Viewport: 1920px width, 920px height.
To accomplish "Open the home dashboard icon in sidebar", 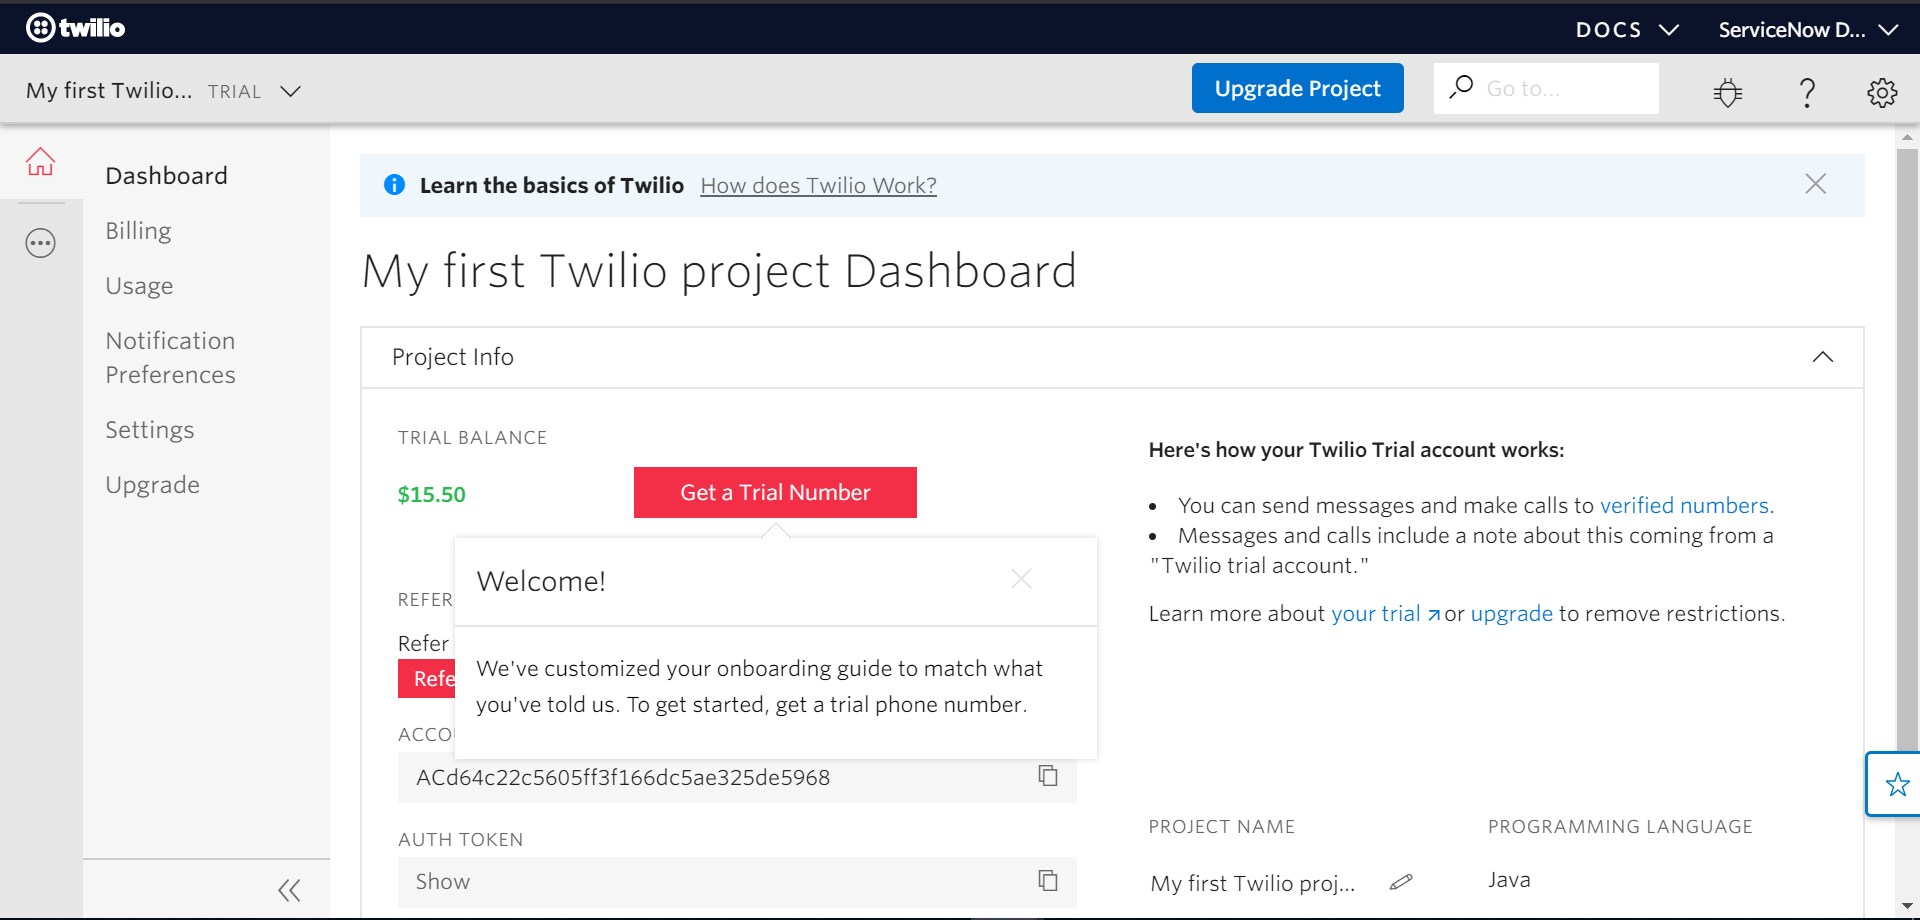I will coord(40,161).
